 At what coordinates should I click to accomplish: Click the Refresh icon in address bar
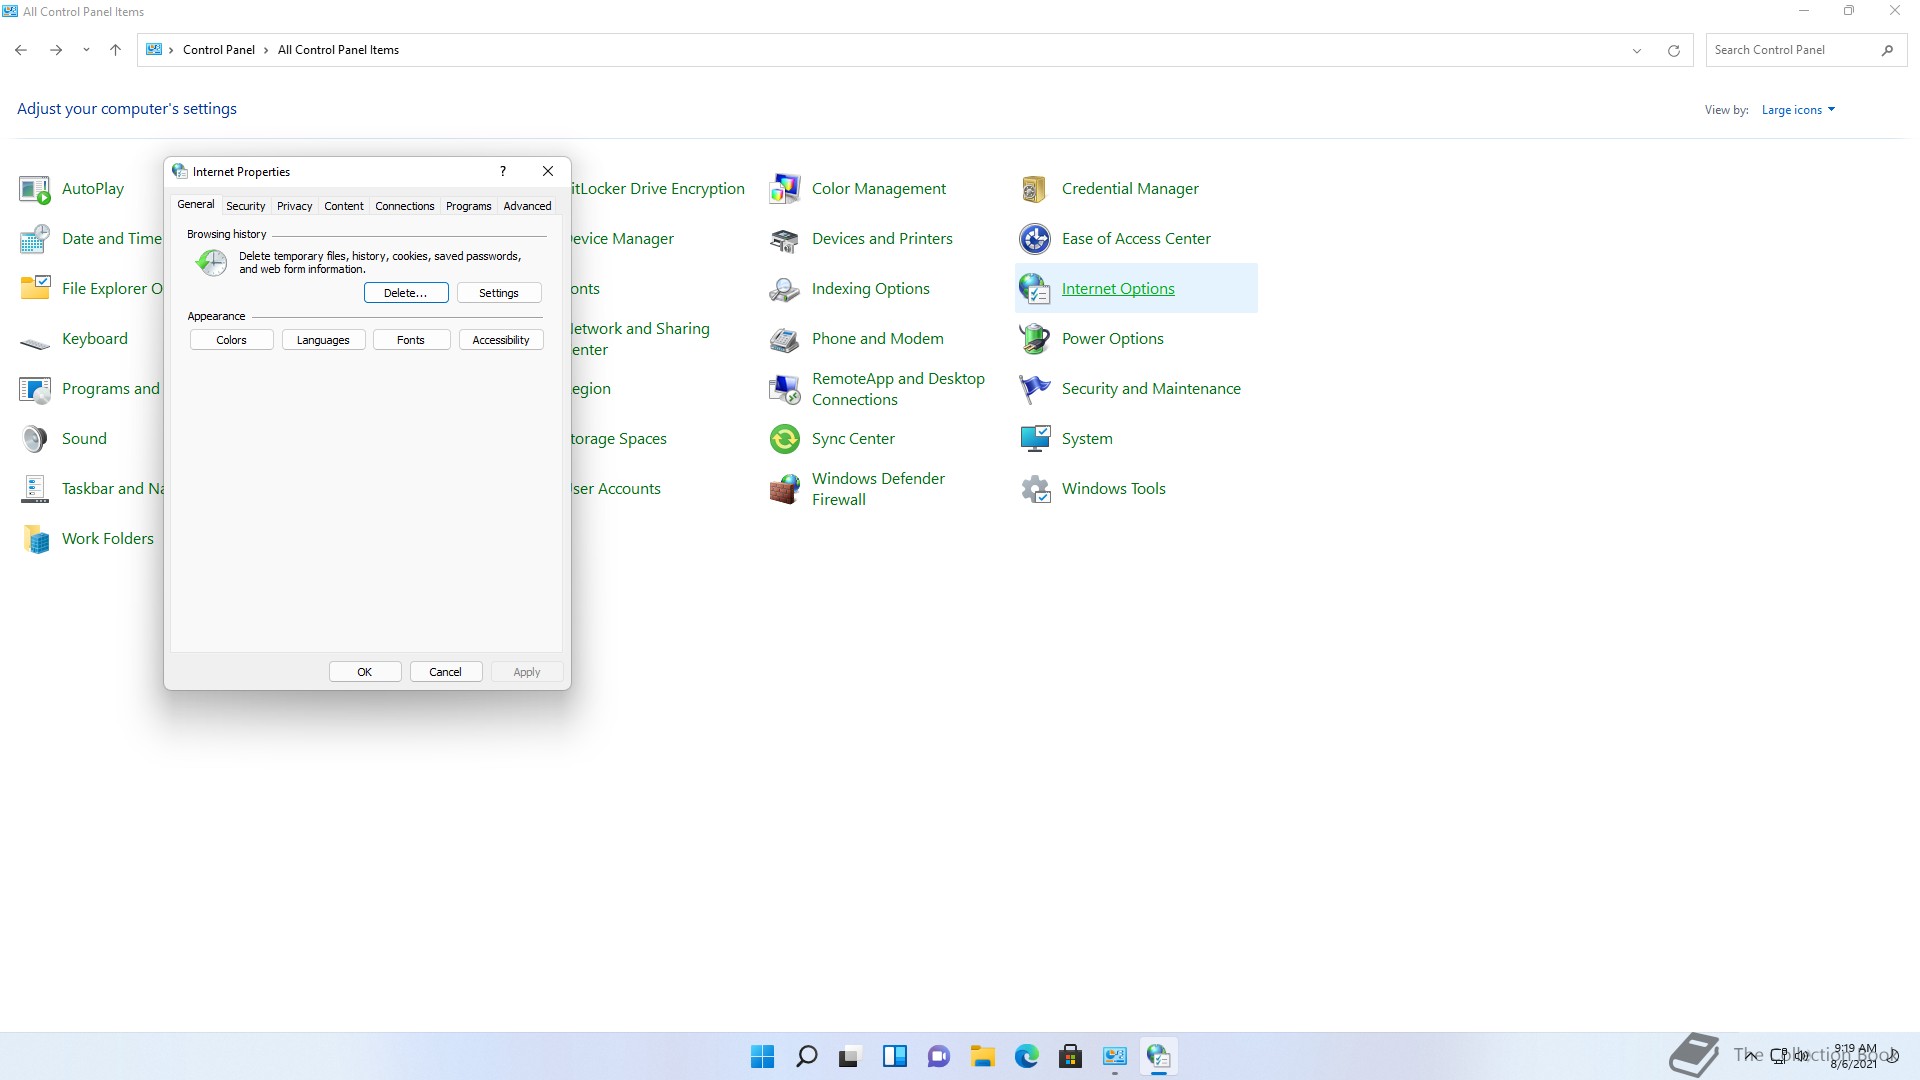(x=1673, y=50)
